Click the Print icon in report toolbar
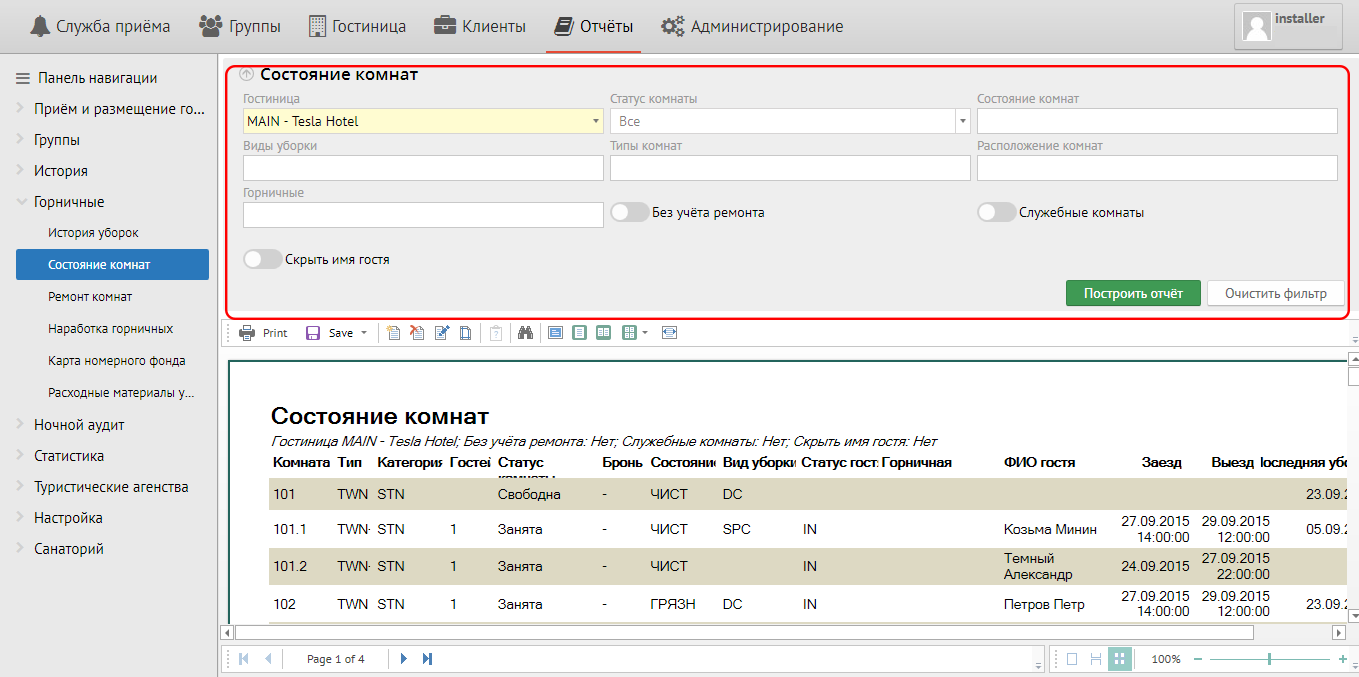 247,333
